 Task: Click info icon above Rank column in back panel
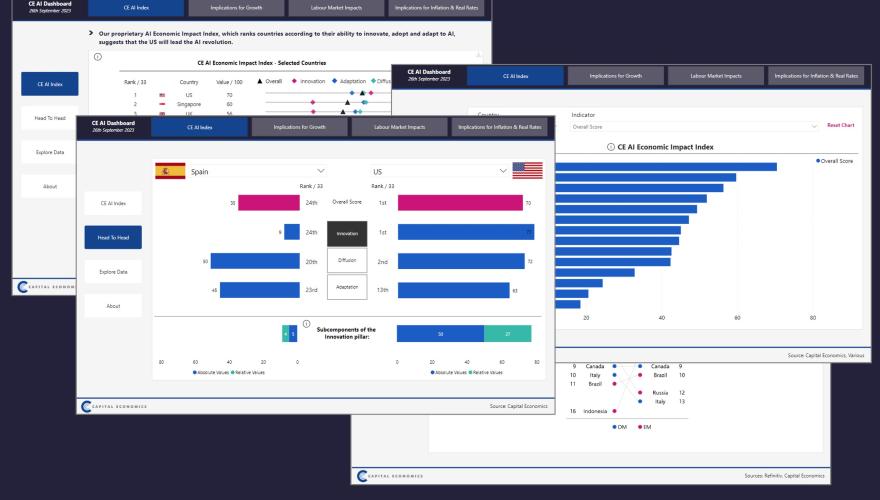97,57
